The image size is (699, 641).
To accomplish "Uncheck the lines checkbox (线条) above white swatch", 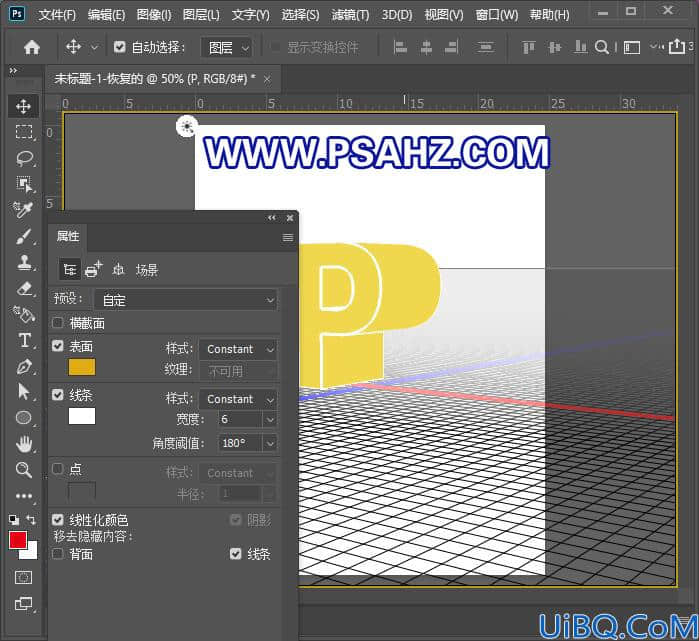I will pos(58,394).
